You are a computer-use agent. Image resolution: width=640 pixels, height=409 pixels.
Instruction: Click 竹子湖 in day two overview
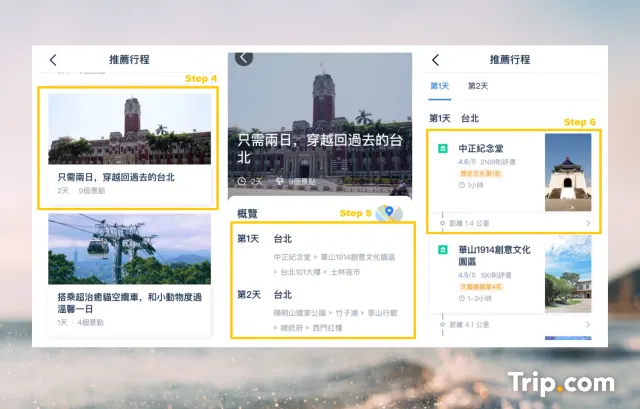coord(347,313)
